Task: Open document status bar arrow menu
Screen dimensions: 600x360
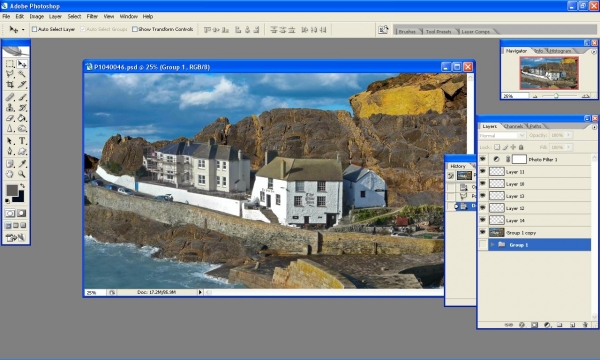Action: (200, 292)
